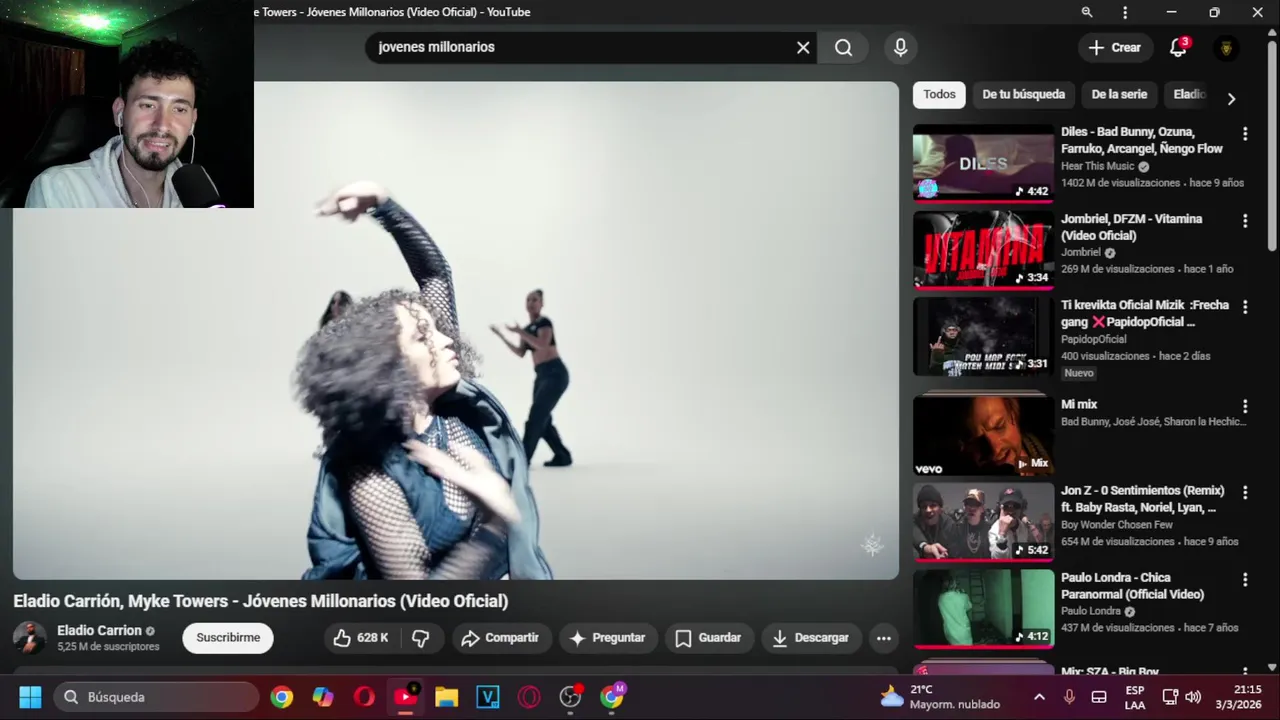
Task: Click the cast/display icon in system tray
Action: tap(1170, 697)
